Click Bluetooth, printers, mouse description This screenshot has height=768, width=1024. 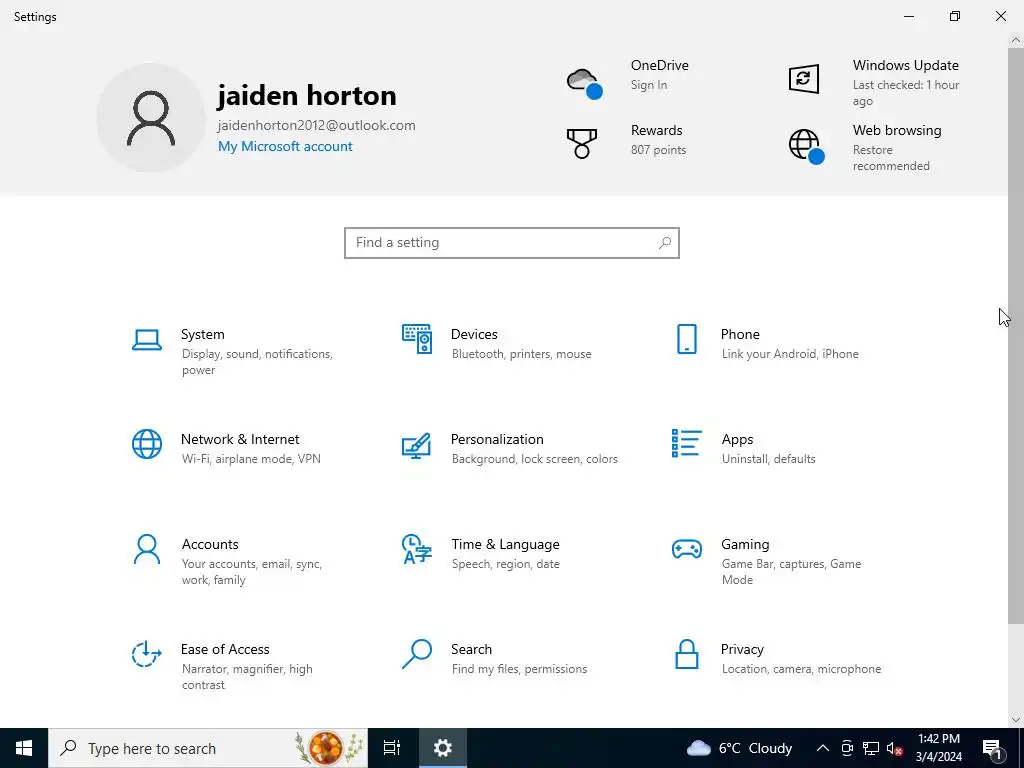(x=521, y=354)
